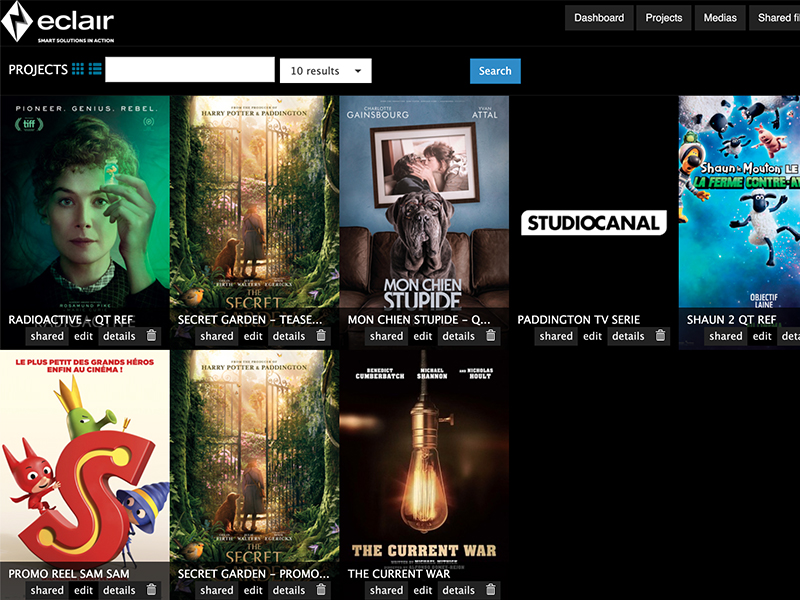Click THE CURRENT WAR title text
This screenshot has width=800, height=600.
click(x=399, y=574)
